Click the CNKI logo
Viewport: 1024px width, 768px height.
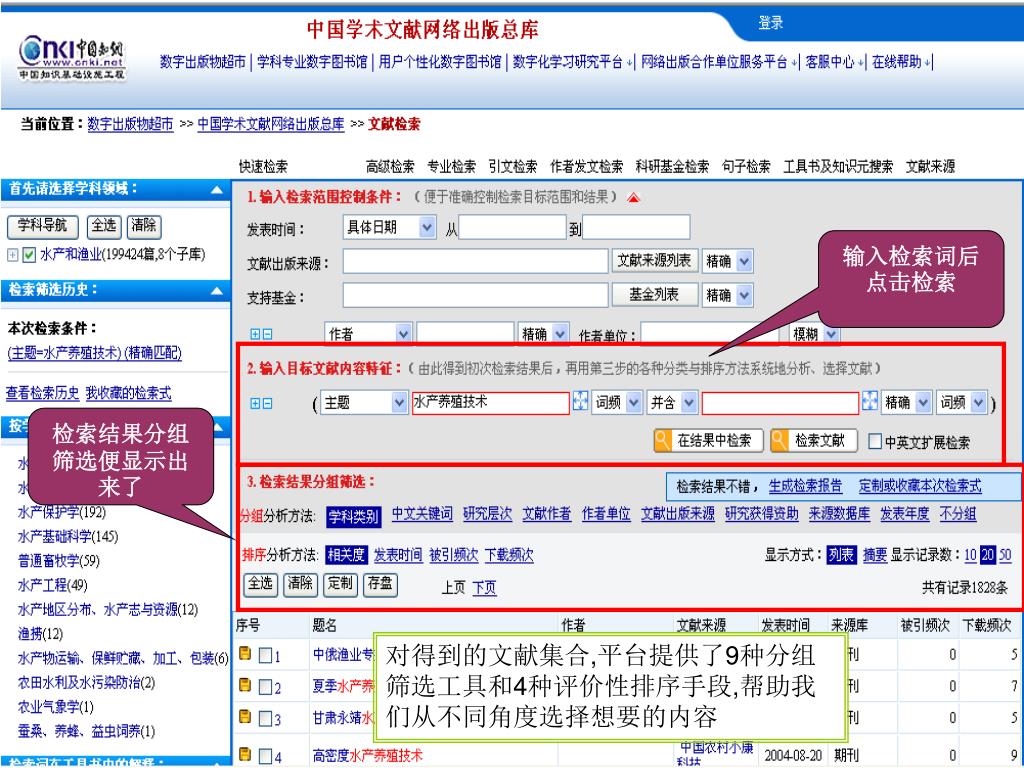[72, 57]
